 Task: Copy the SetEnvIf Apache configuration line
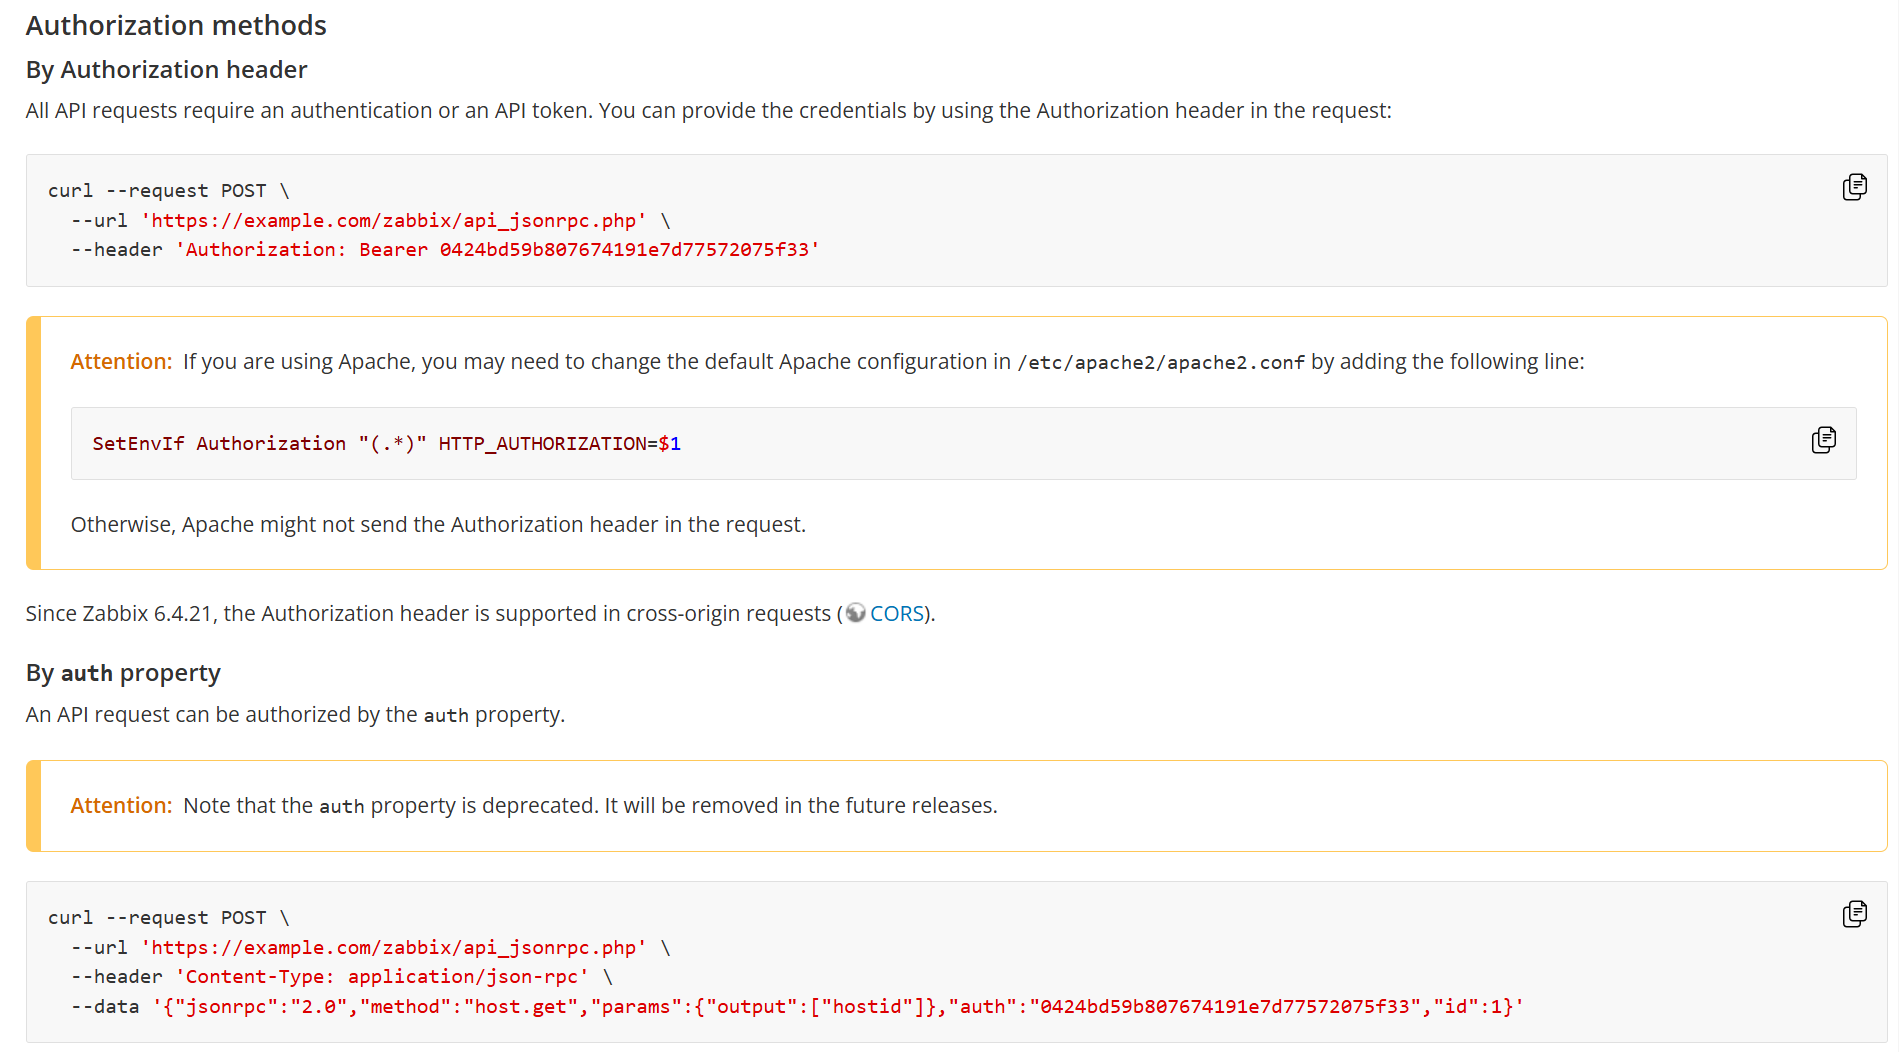1823,440
